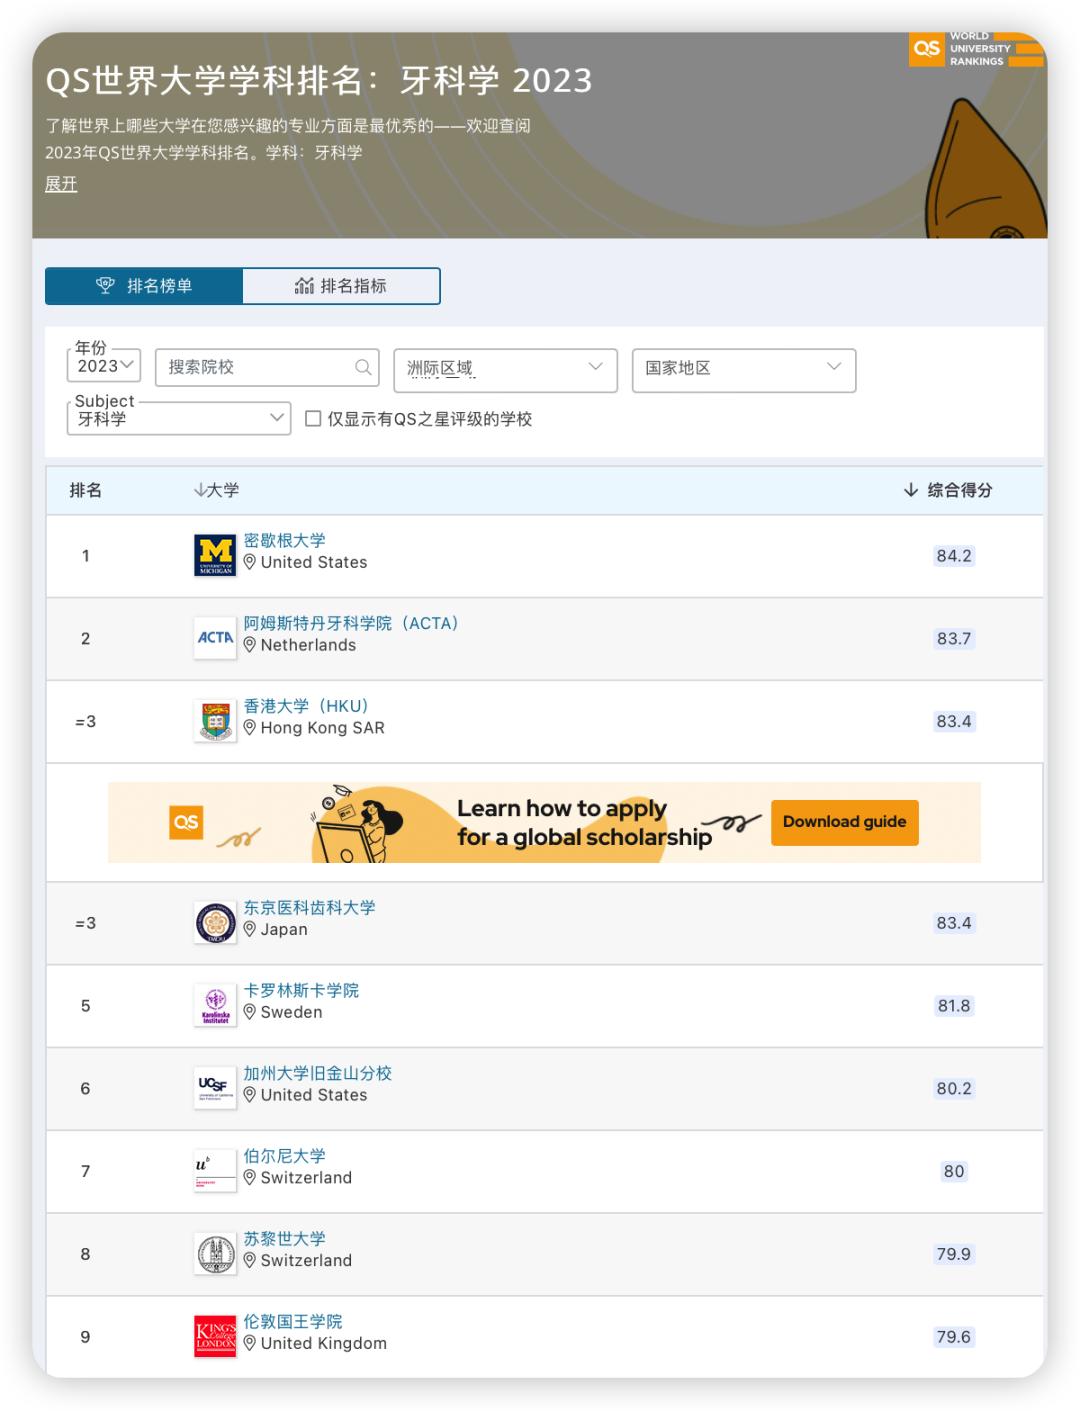Click the UCSF logo
Image resolution: width=1080 pixels, height=1411 pixels.
[214, 1088]
